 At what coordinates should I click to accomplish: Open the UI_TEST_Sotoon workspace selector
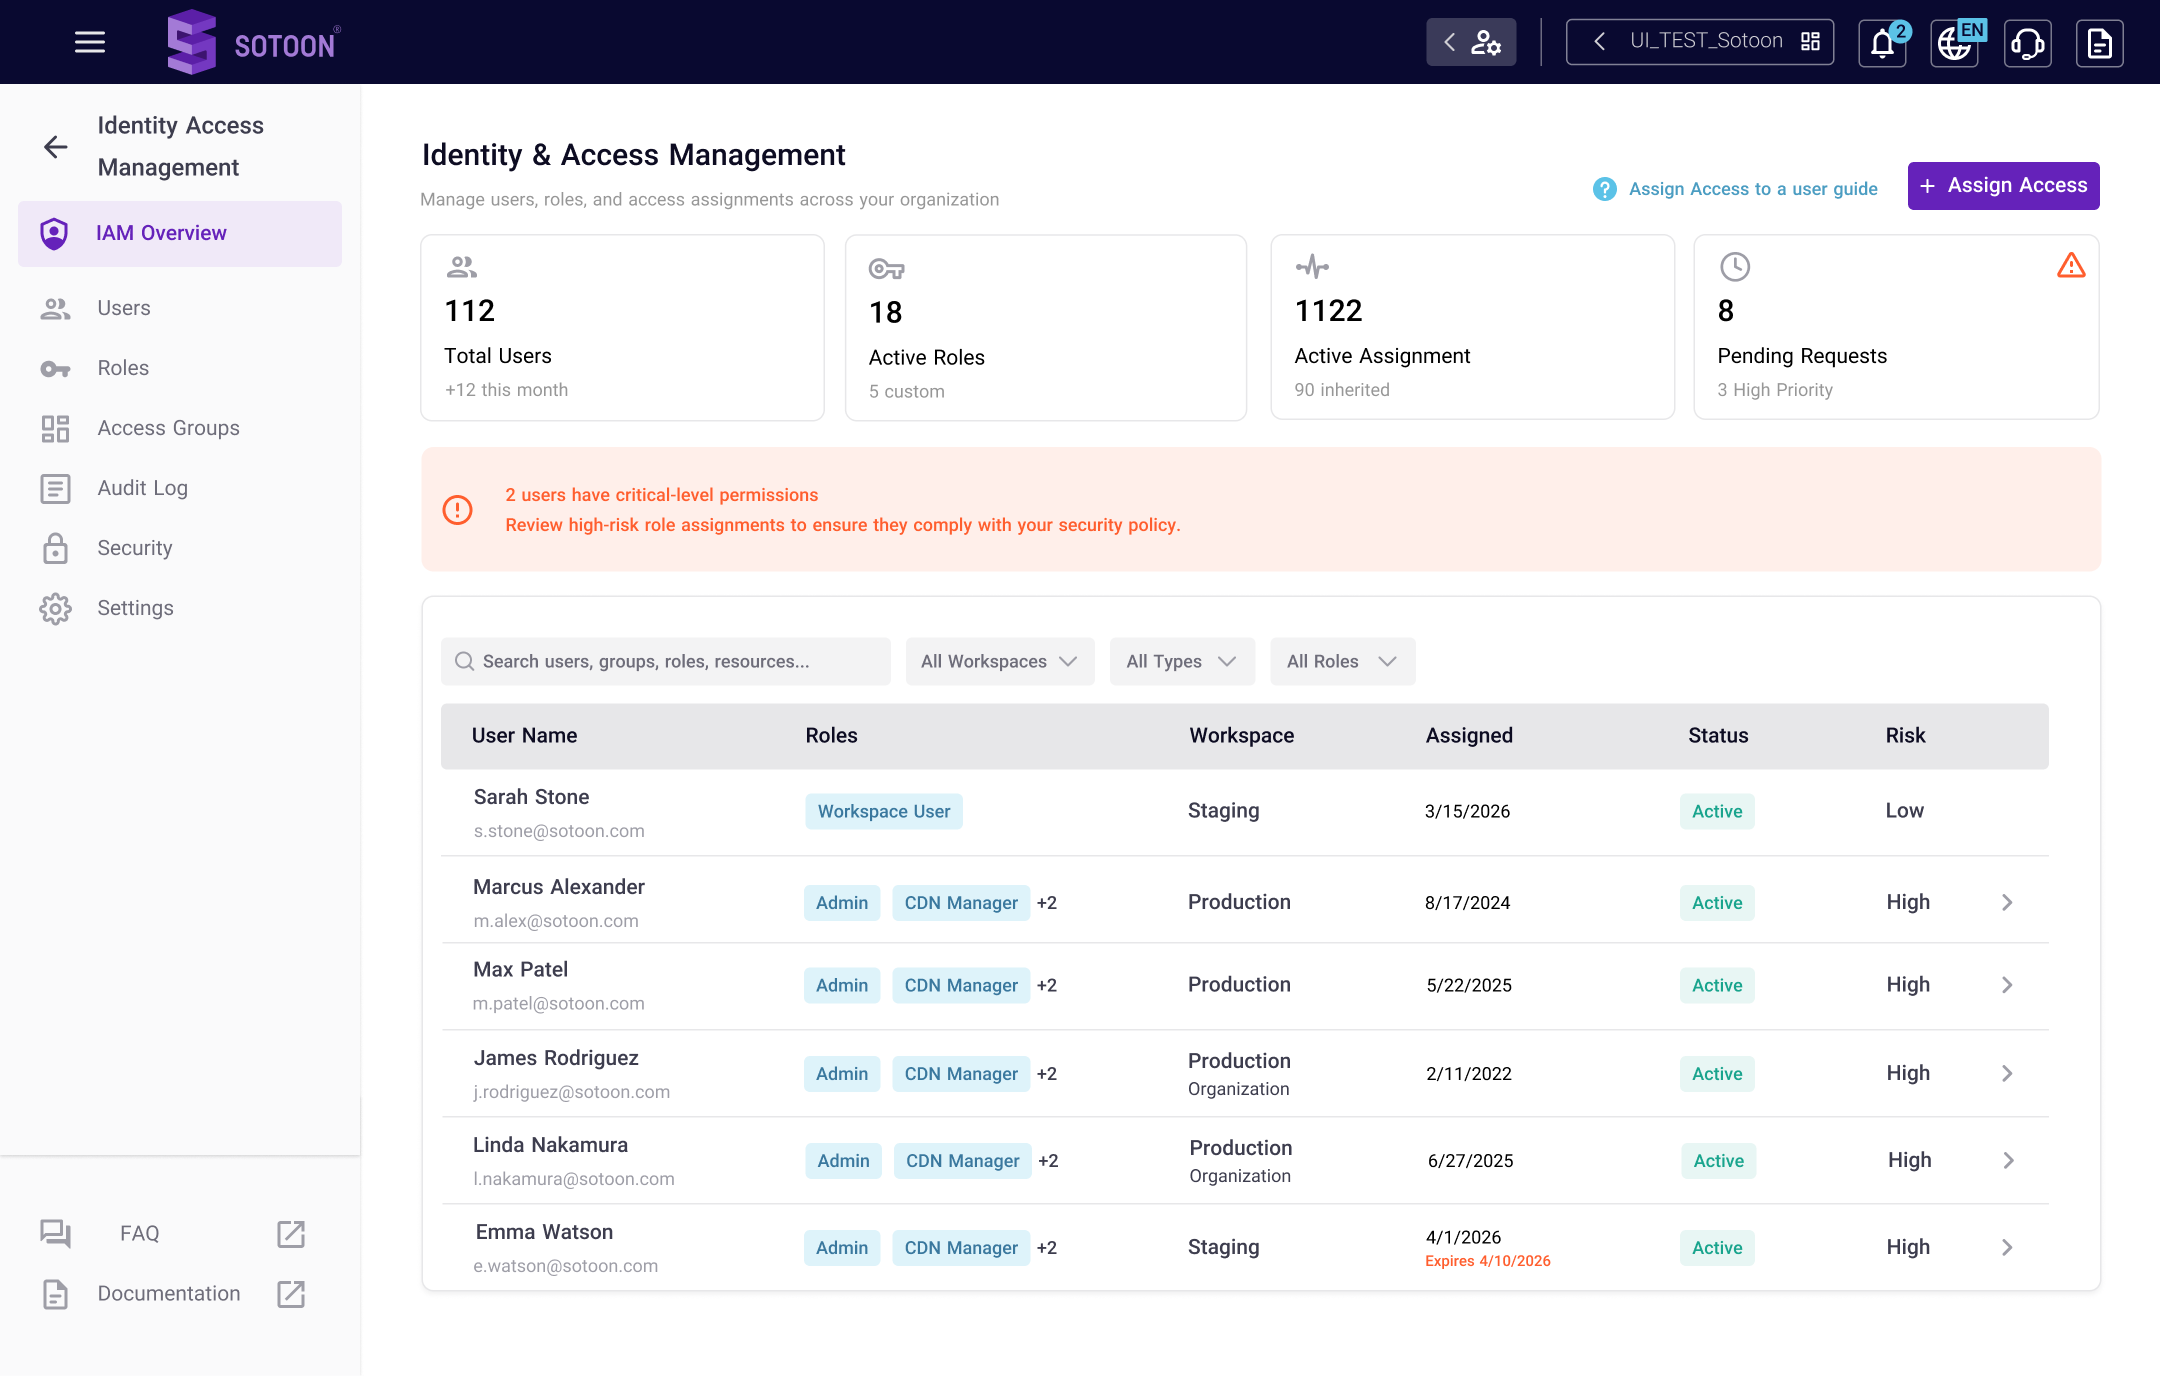click(x=1700, y=42)
